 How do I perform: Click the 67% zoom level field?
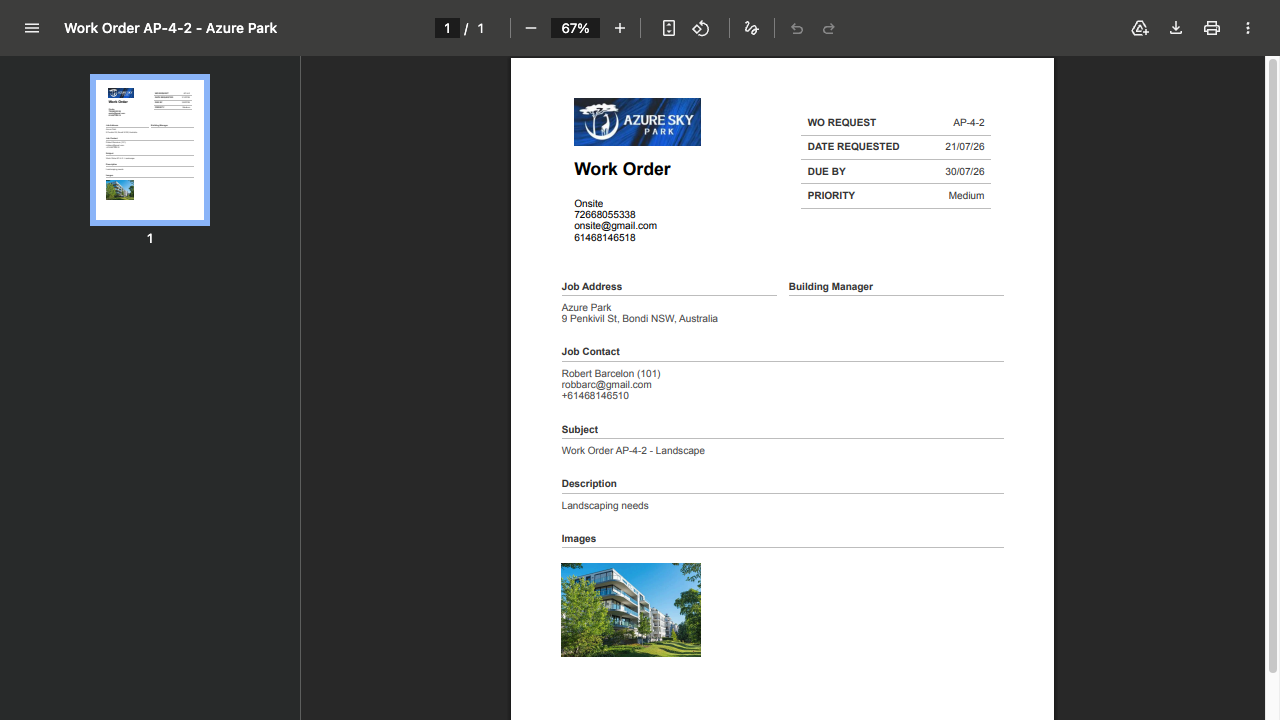tap(575, 28)
